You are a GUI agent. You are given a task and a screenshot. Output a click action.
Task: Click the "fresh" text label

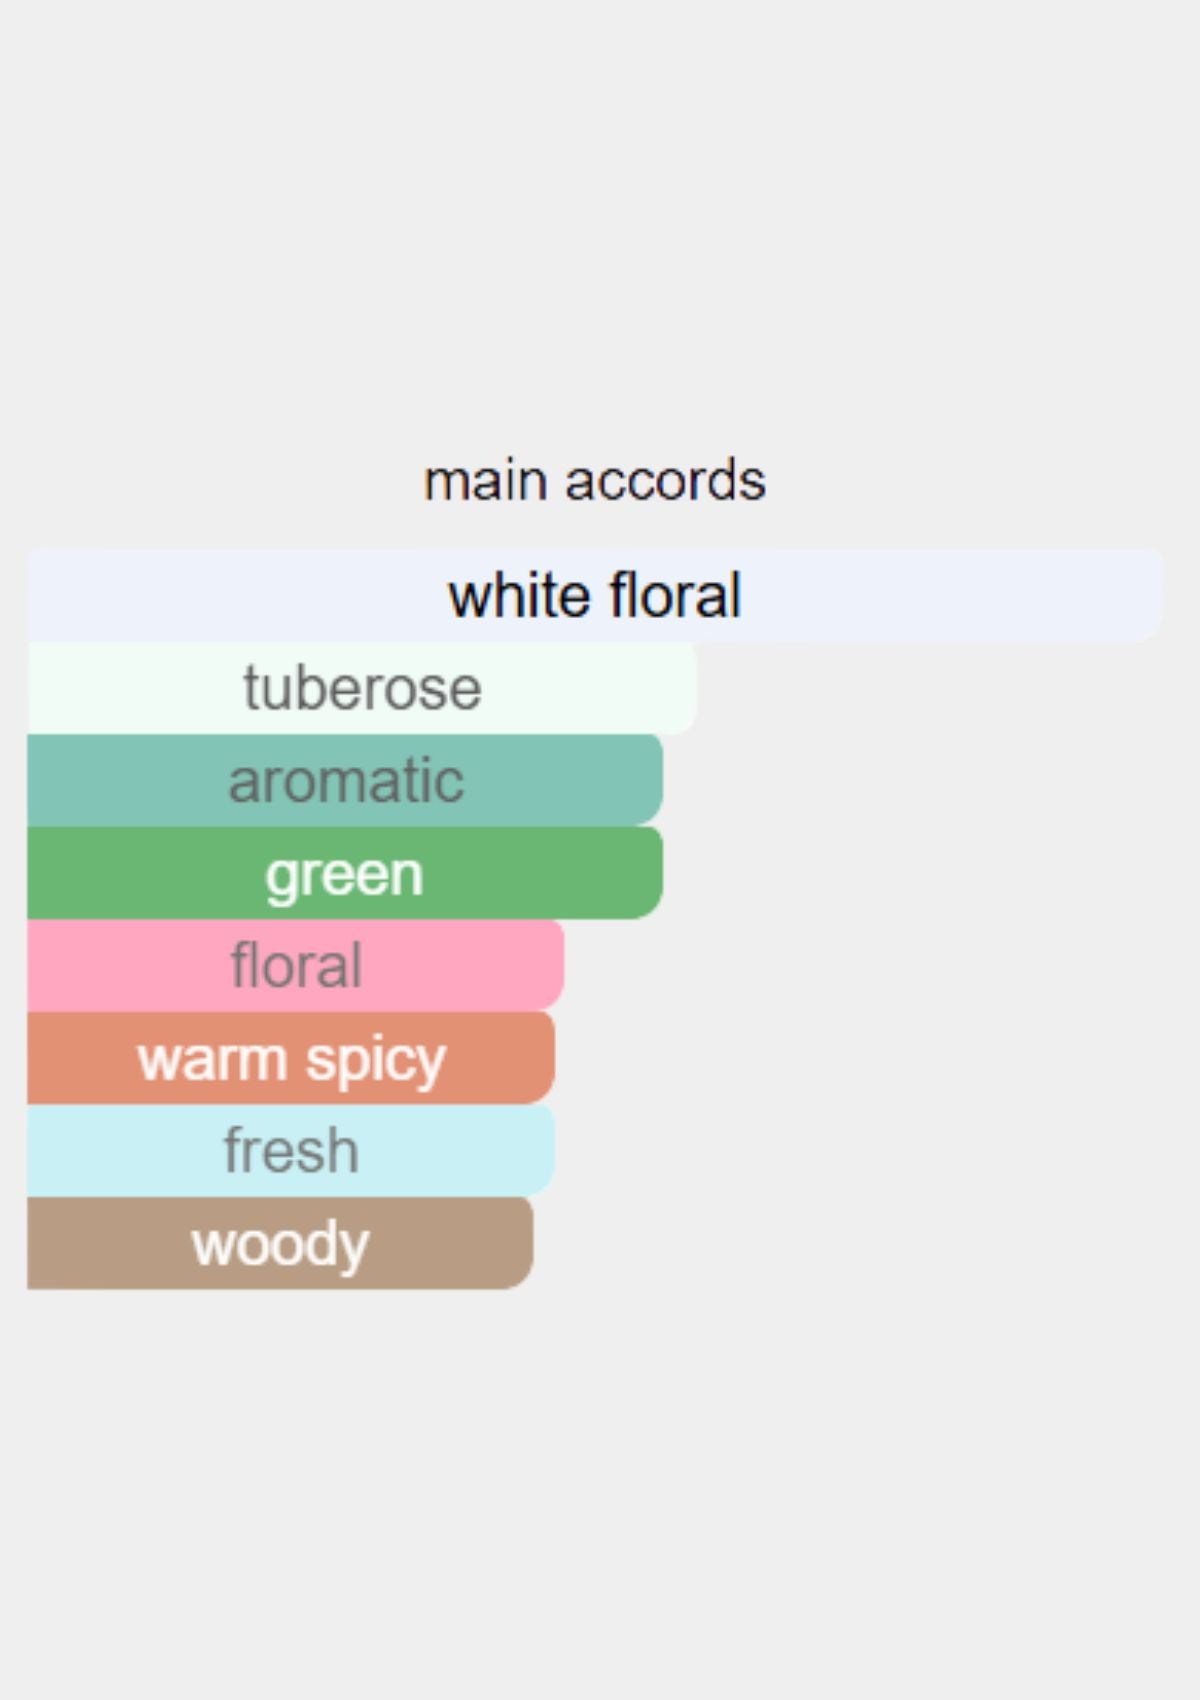point(291,1151)
